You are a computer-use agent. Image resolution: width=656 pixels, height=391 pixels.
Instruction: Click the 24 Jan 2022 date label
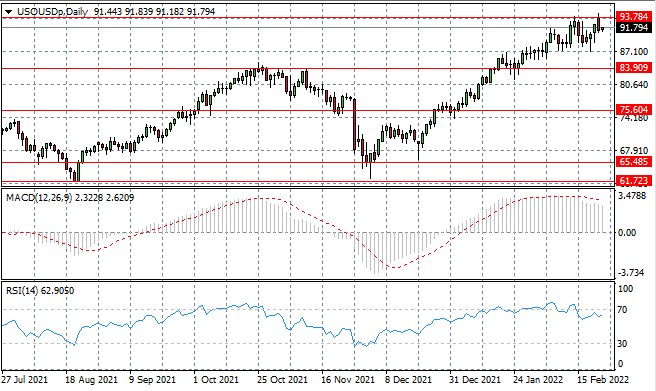538,380
